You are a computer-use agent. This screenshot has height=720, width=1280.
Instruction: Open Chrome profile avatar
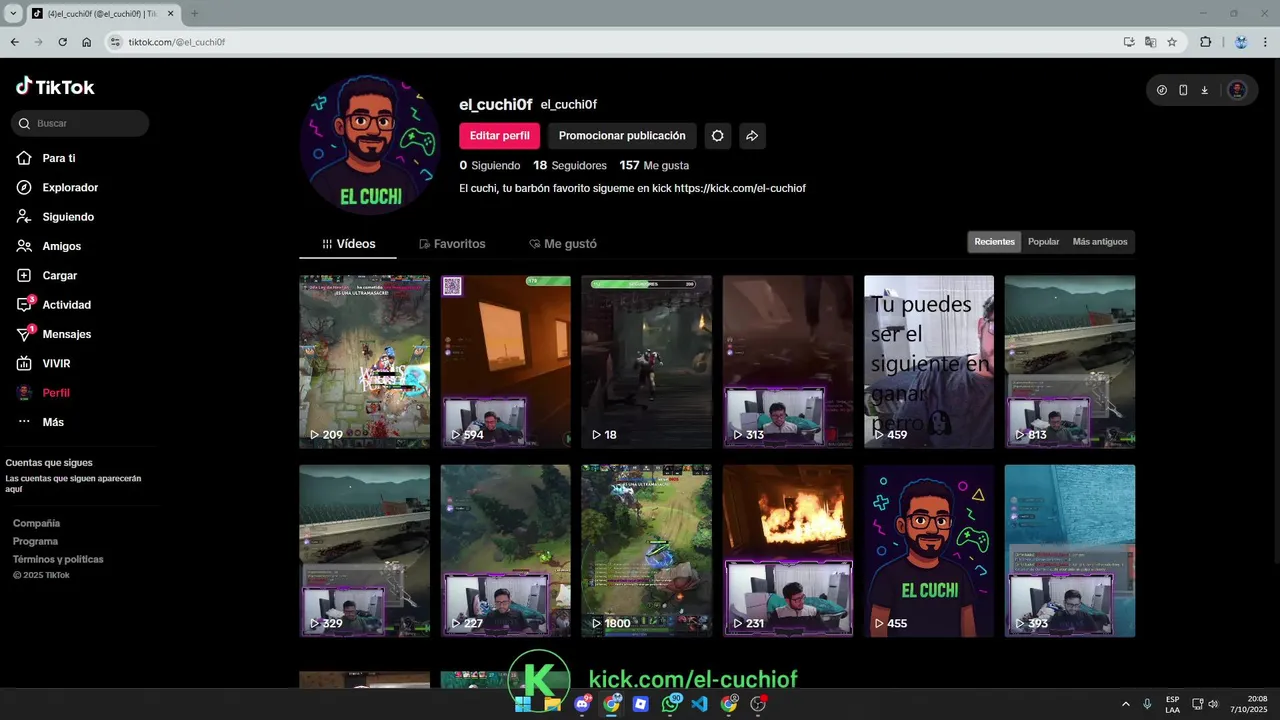[x=1241, y=42]
